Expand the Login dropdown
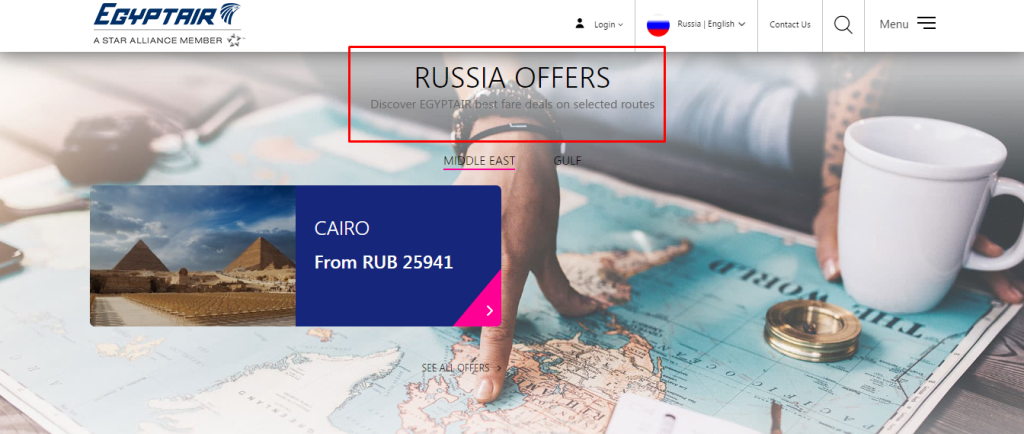Screen dimensions: 1024x434 (608, 25)
